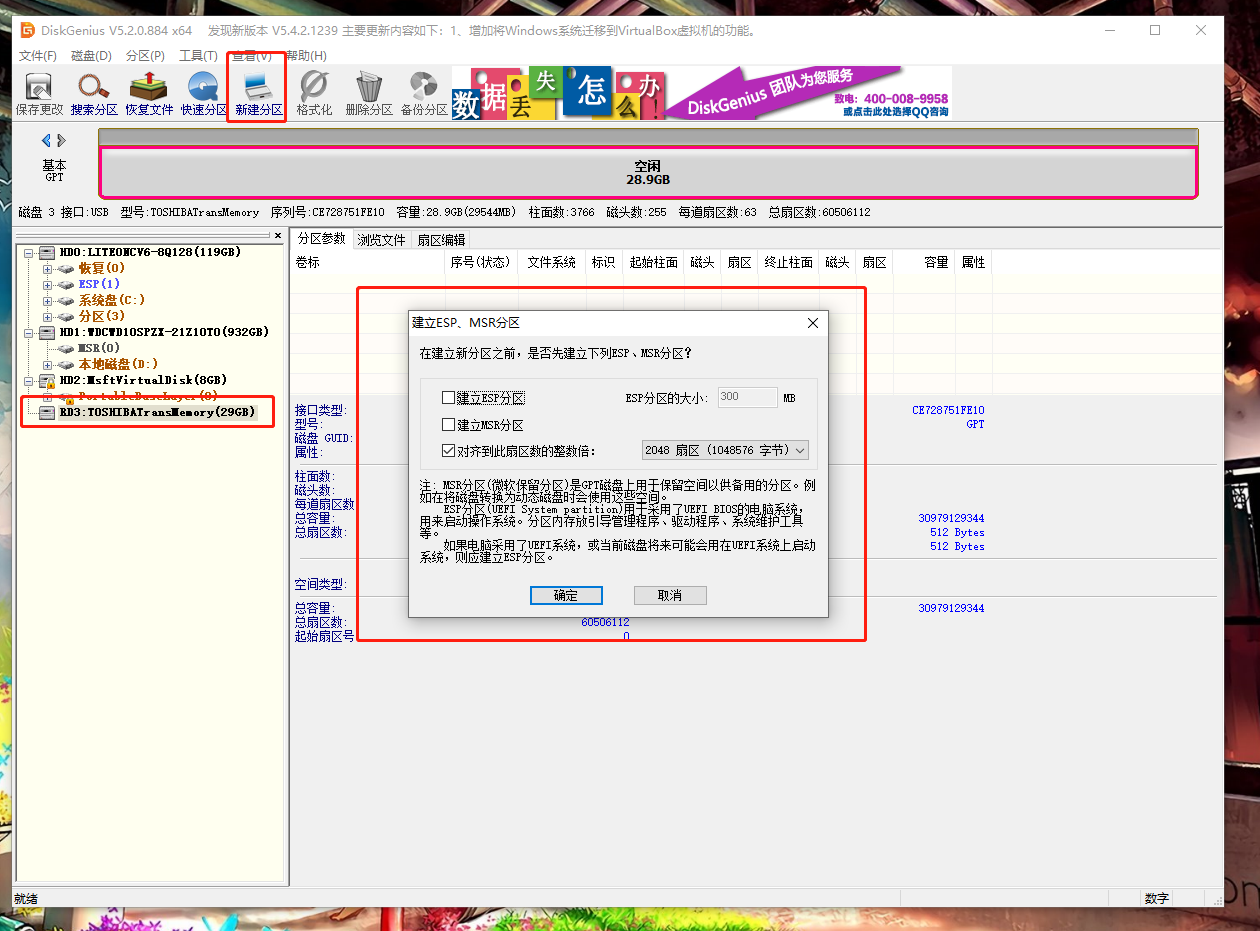This screenshot has width=1260, height=931.
Task: Select HD1:WDCWD10SPZX-21Z10T0(932GB) disk in tree
Action: click(164, 332)
